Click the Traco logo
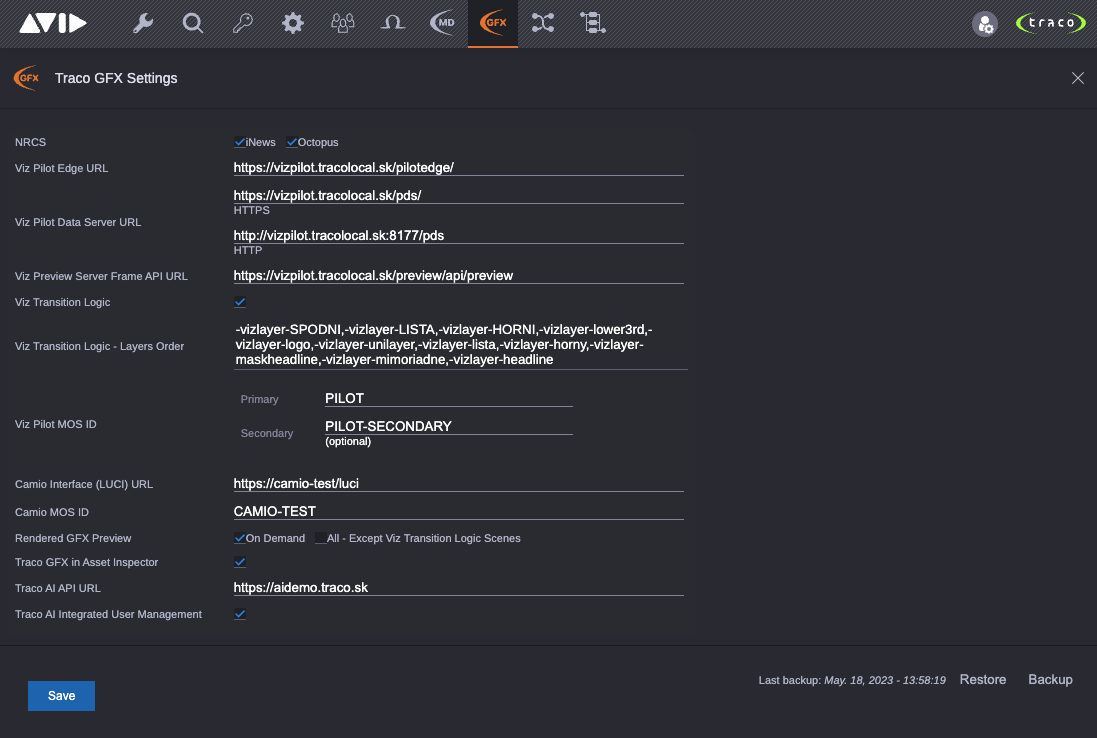Screen dimensions: 1097x738 coord(1051,23)
